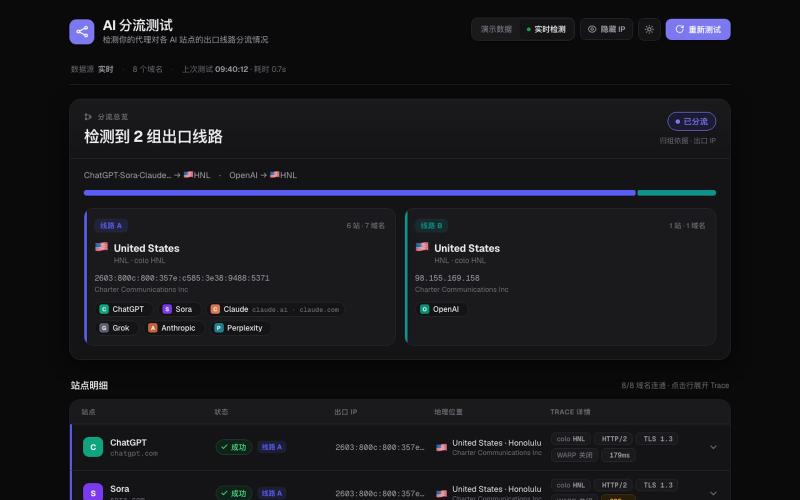Click IP address 98.155.169.158
The width and height of the screenshot is (800, 500).
pyautogui.click(x=447, y=278)
